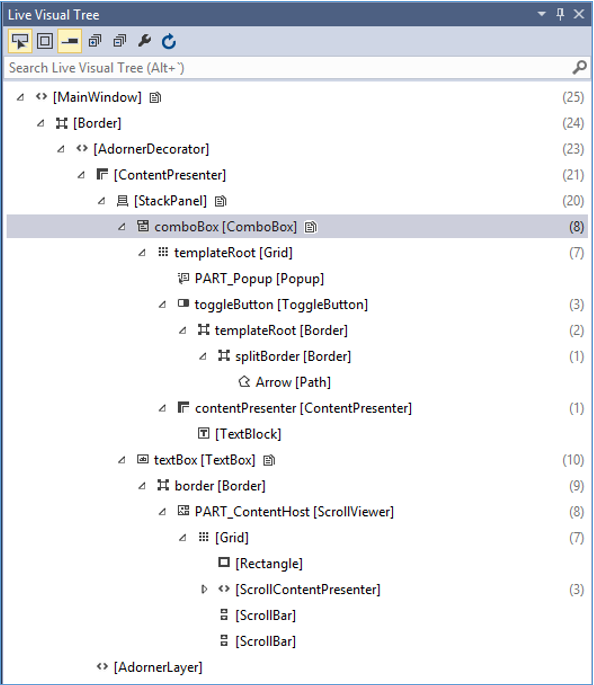Click source icon beside textBox [TextBox]

269,460
